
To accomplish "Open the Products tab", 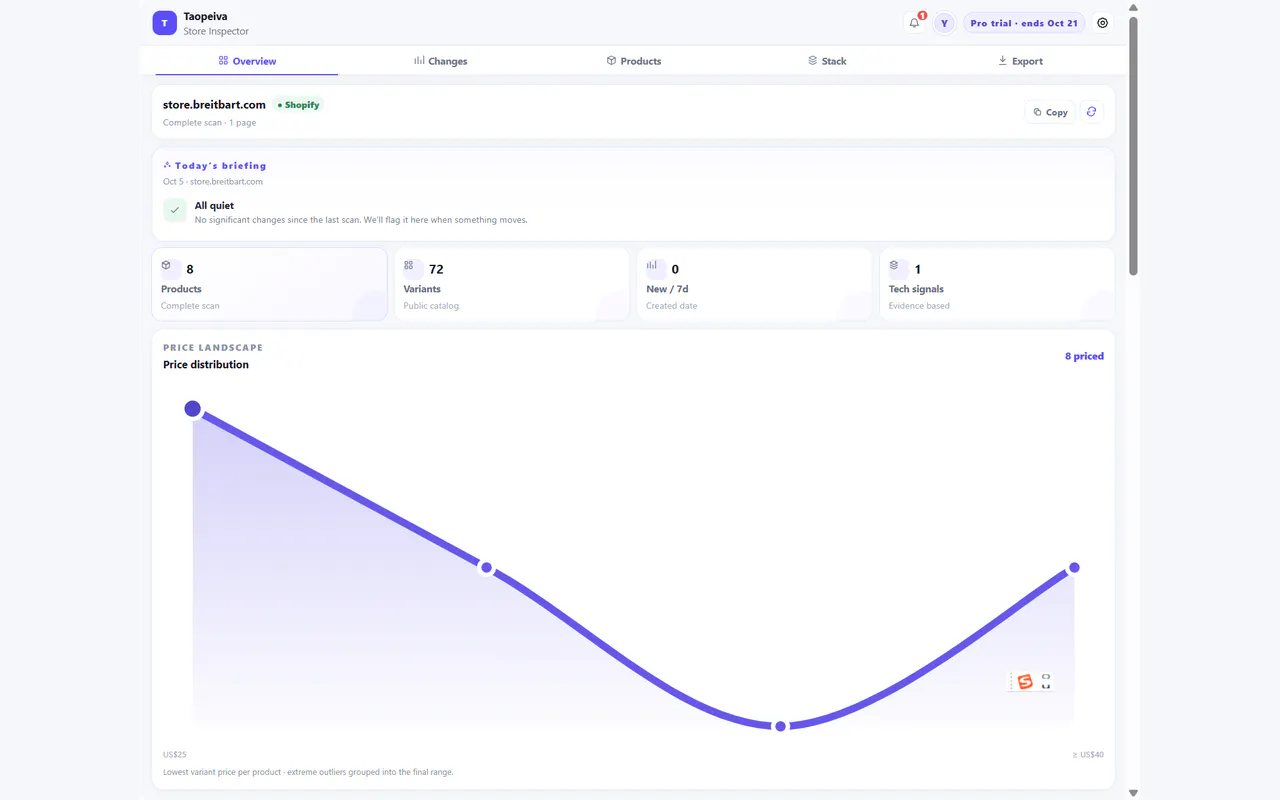I will point(633,61).
